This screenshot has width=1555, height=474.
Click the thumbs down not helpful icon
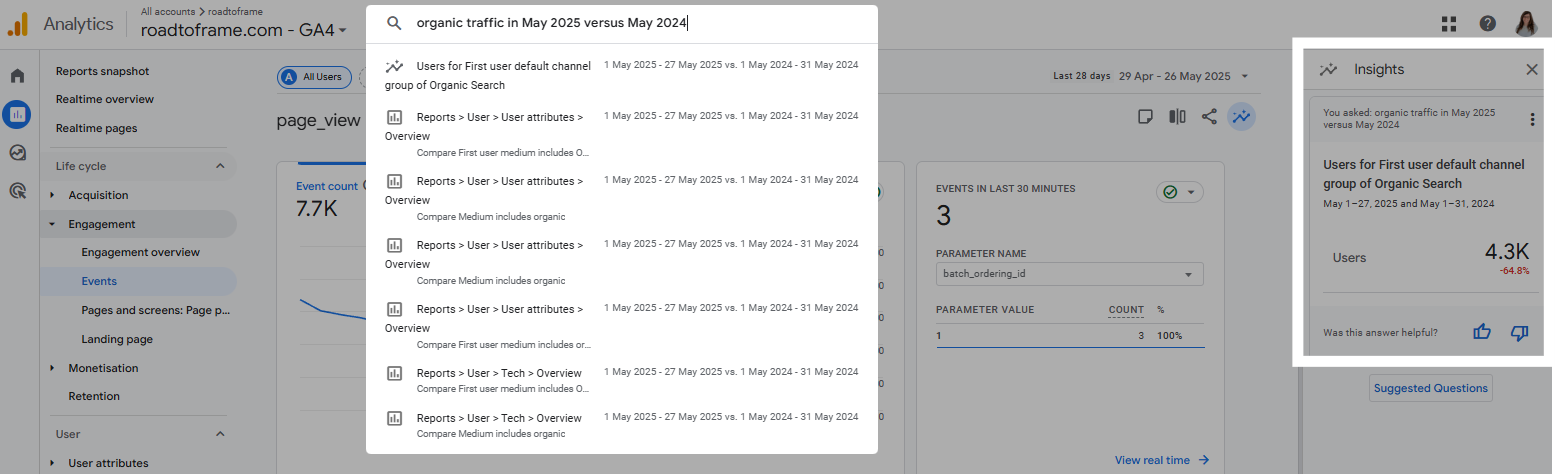click(x=1520, y=332)
